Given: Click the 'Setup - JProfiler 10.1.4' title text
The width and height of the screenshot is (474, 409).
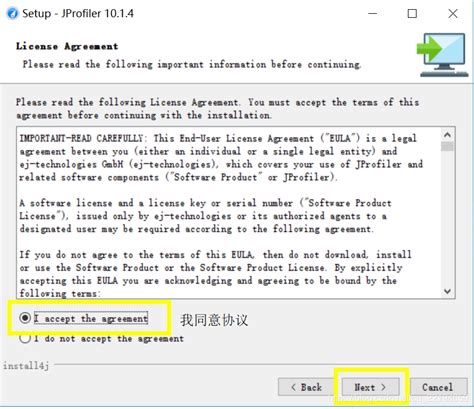Looking at the screenshot, I should point(78,14).
